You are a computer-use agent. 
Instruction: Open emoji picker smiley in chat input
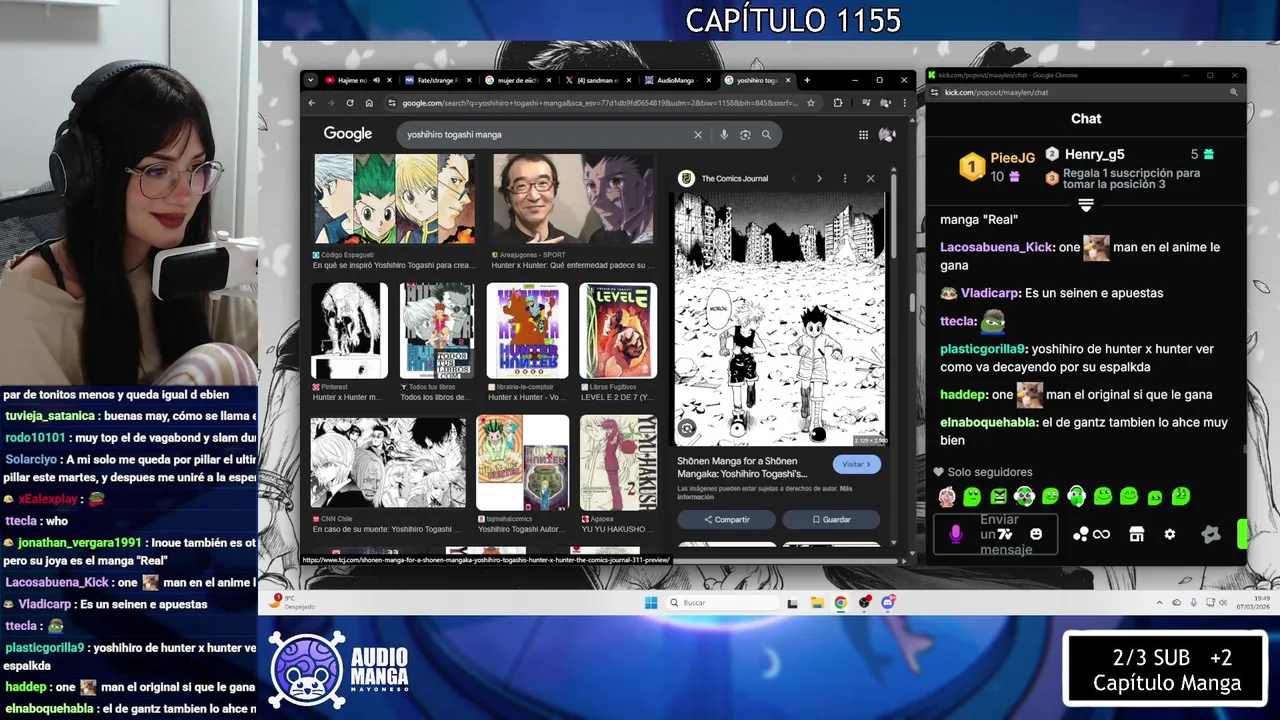pos(1036,534)
